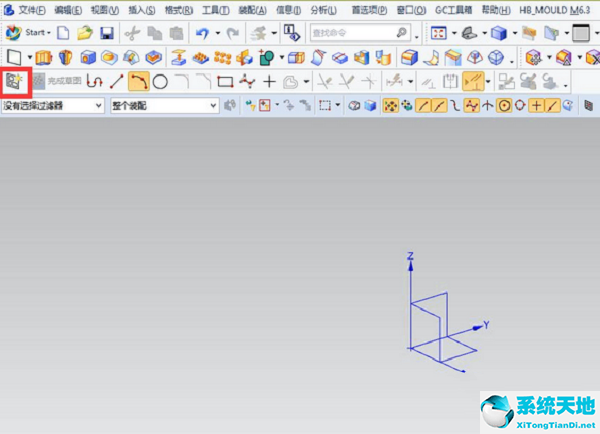Select the Arc sketch tool
The width and height of the screenshot is (600, 434).
pyautogui.click(x=139, y=81)
